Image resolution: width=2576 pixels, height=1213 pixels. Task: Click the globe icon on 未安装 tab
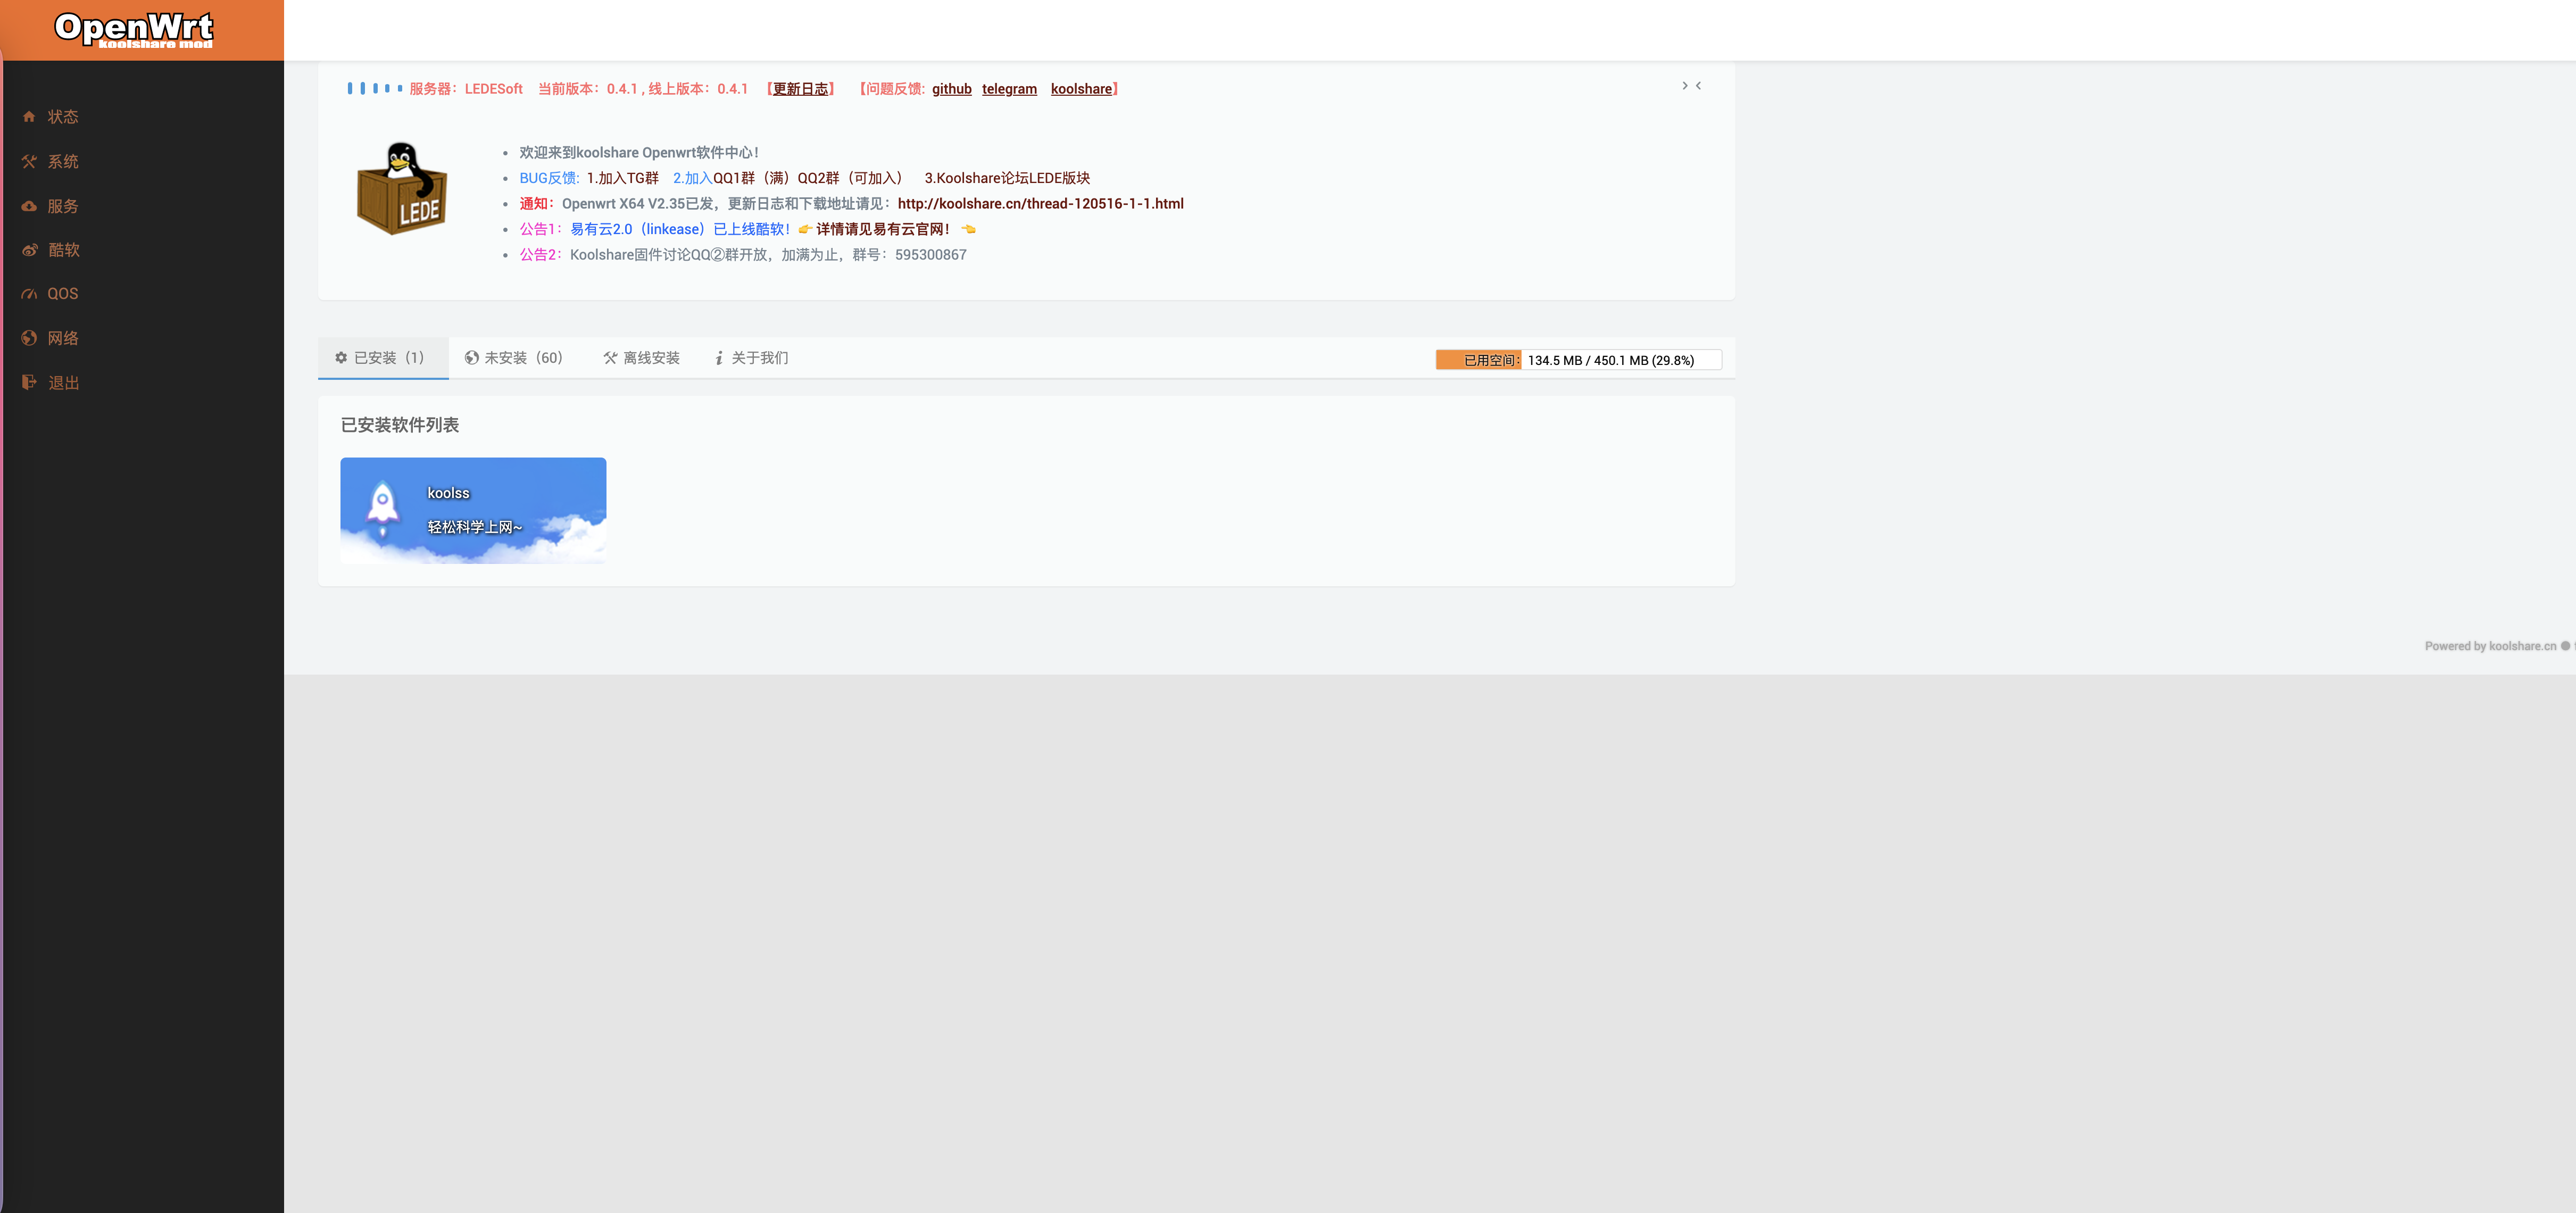(472, 358)
